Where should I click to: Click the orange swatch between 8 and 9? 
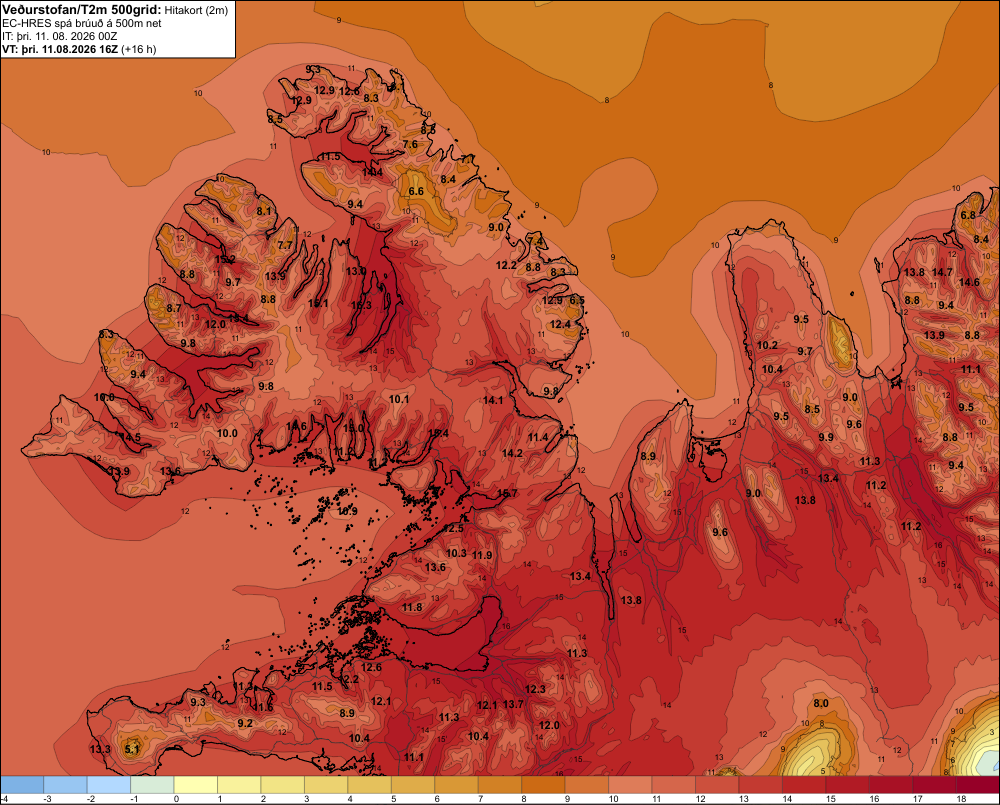[543, 785]
